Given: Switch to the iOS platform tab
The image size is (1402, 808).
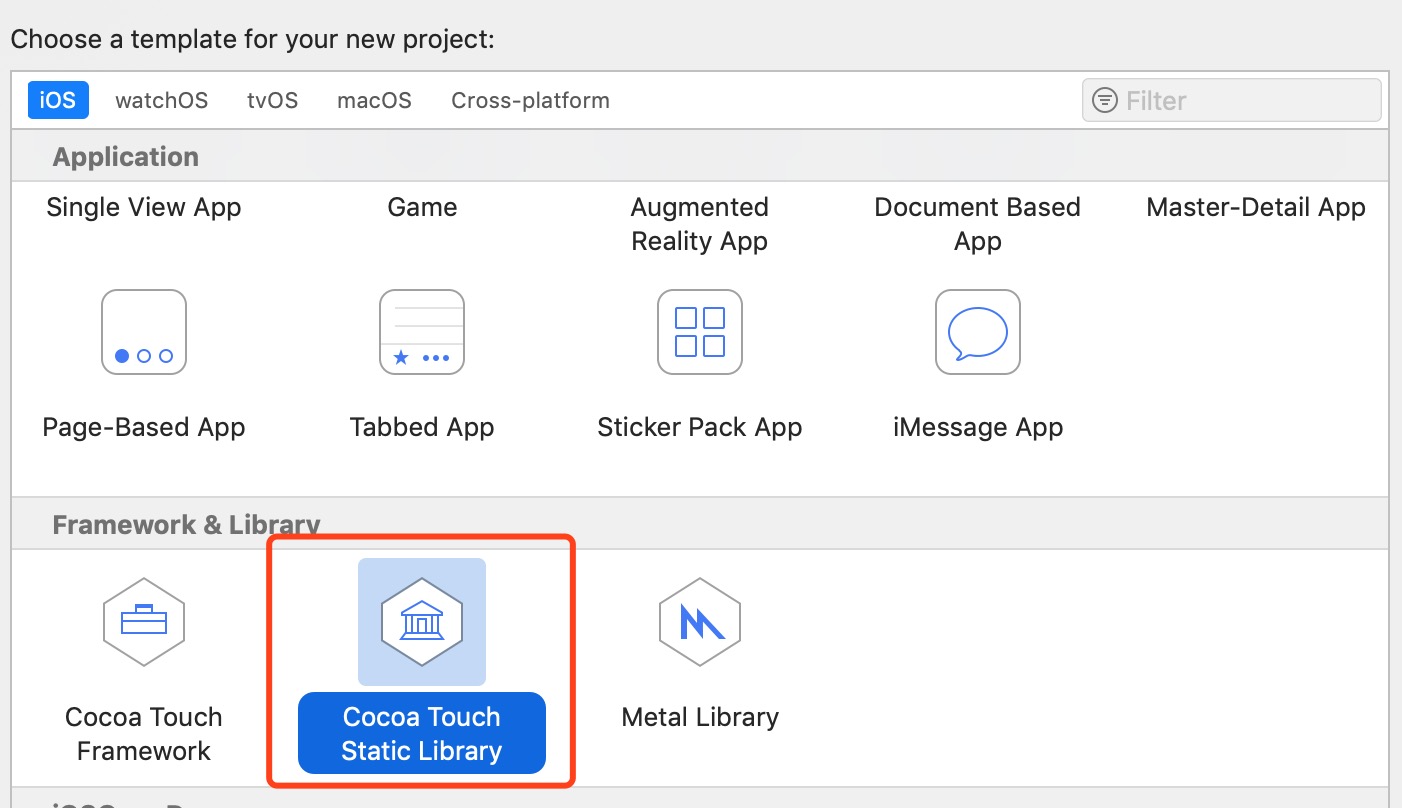Looking at the screenshot, I should (58, 100).
